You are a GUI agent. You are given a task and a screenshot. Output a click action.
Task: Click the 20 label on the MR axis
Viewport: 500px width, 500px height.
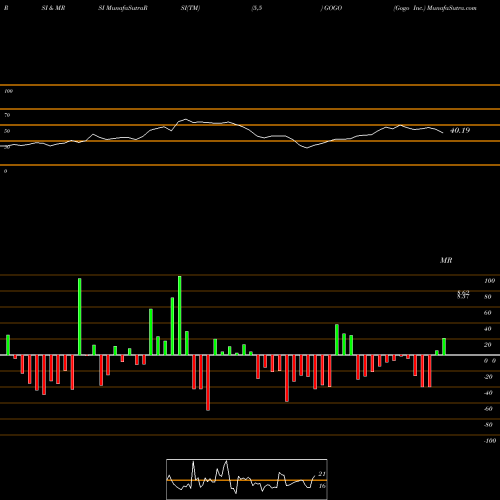pyautogui.click(x=487, y=345)
